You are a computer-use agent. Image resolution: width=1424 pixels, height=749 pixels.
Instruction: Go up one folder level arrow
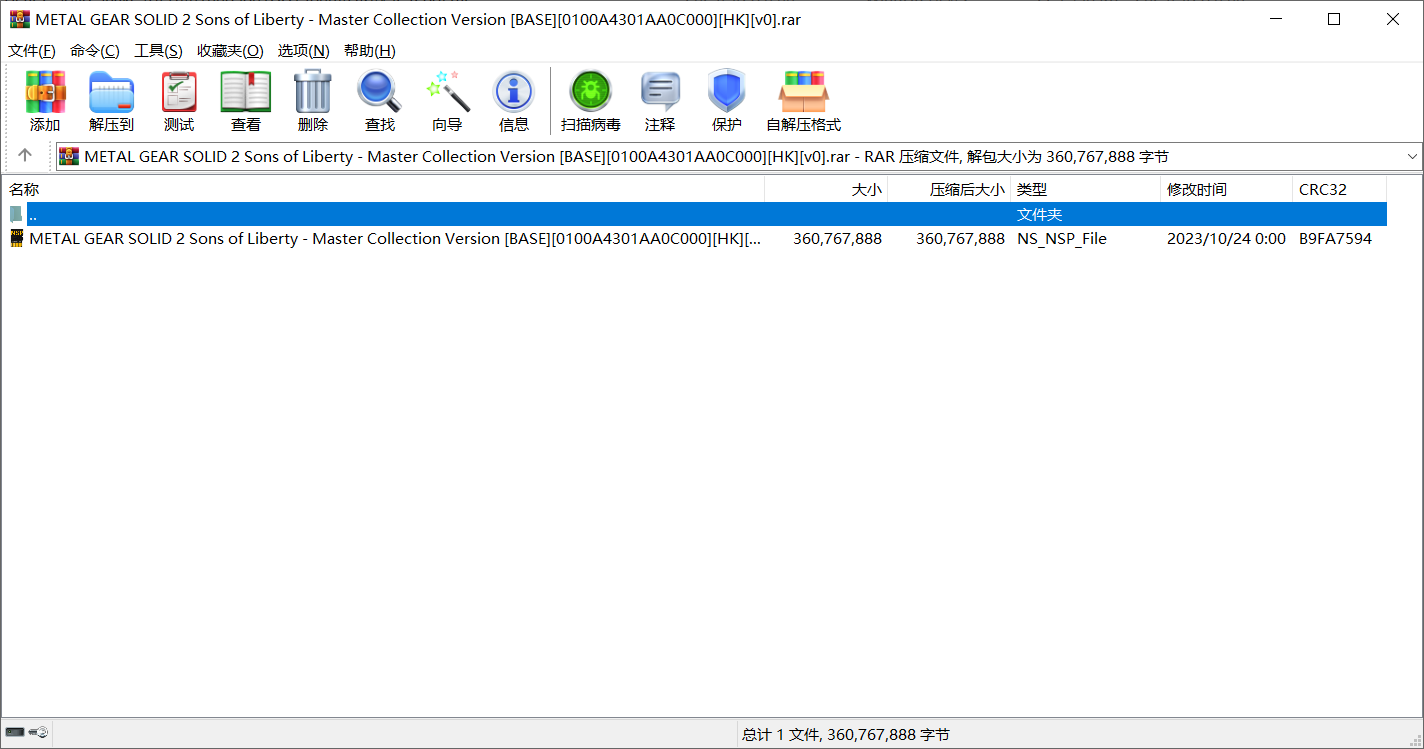(25, 155)
